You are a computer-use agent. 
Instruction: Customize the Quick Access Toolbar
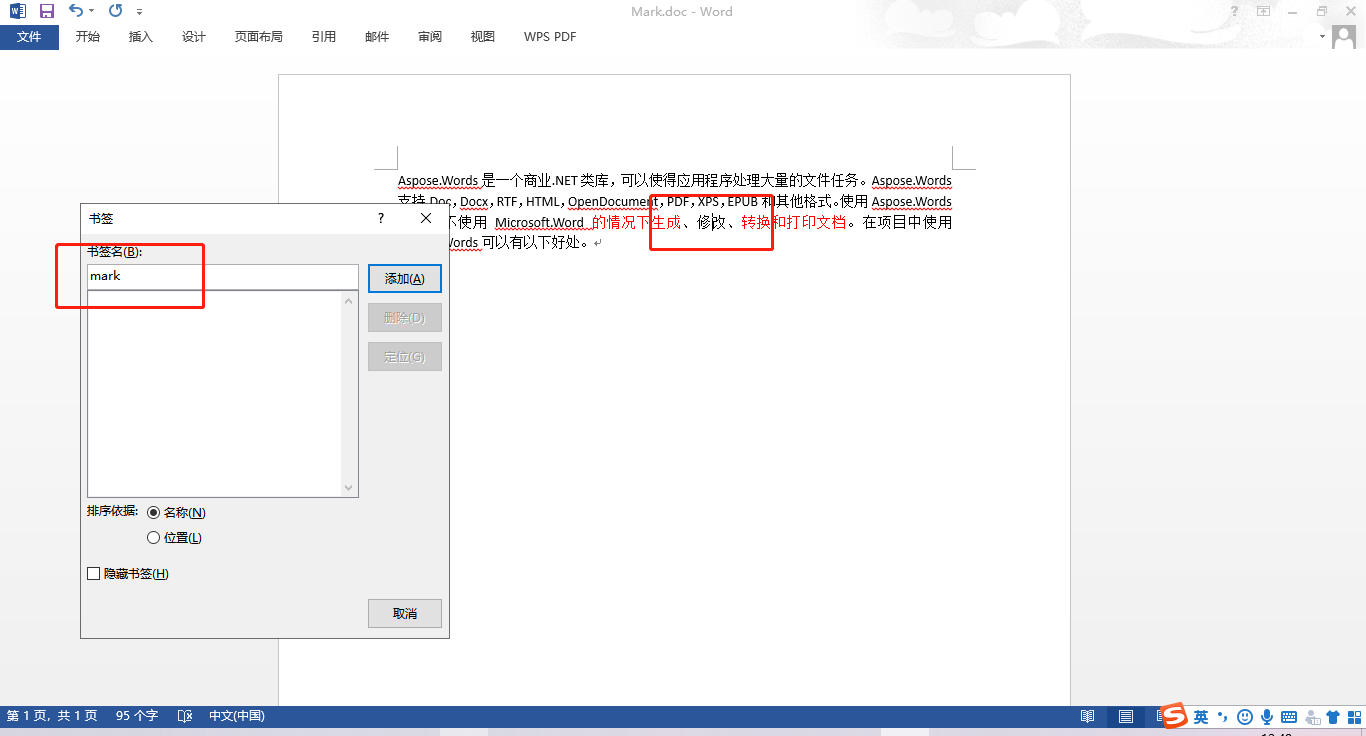pyautogui.click(x=139, y=12)
